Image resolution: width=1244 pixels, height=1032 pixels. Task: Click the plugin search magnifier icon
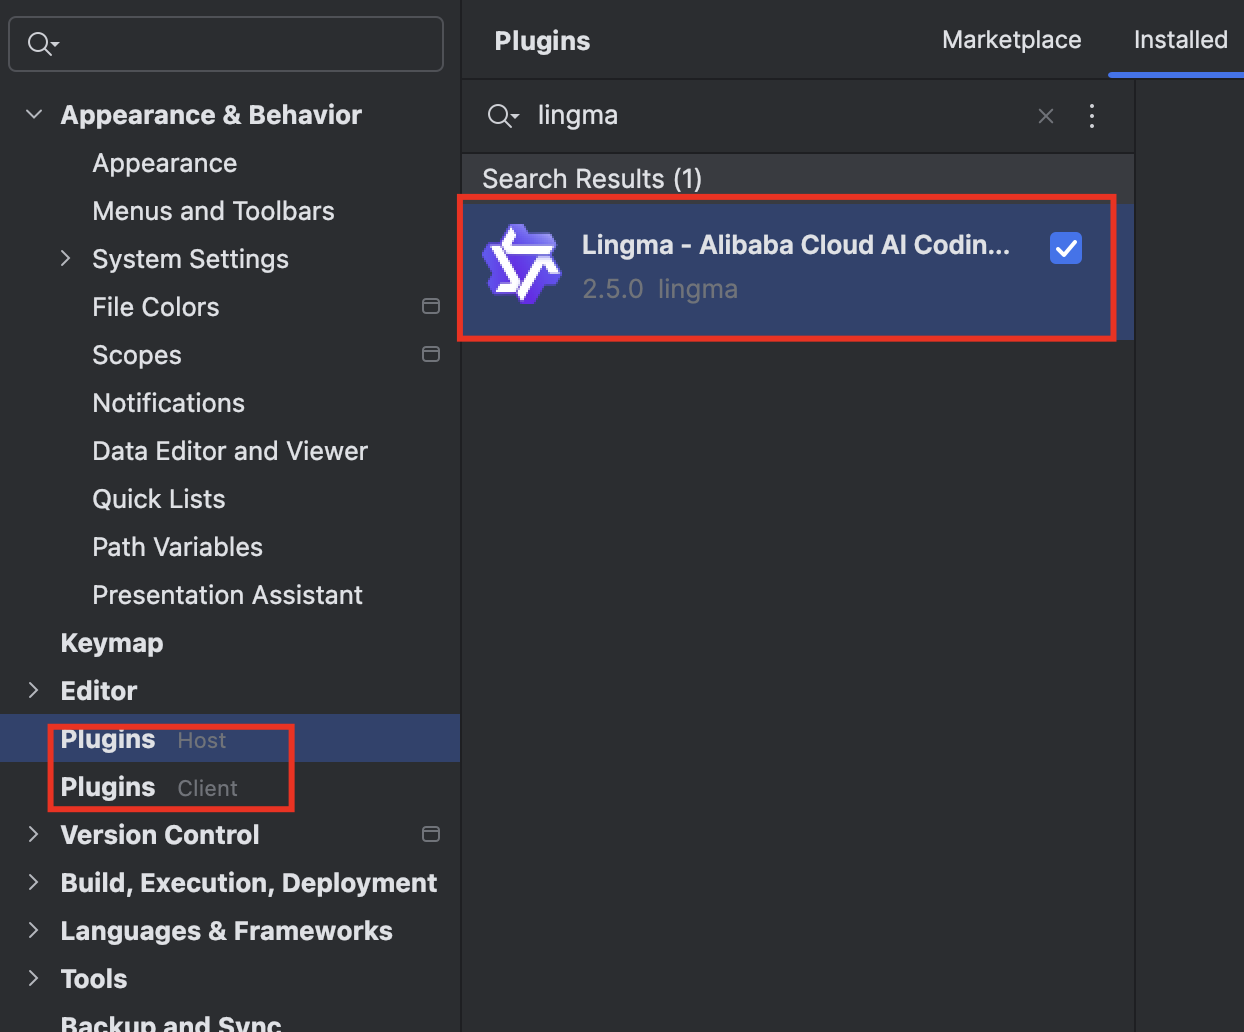click(x=501, y=116)
